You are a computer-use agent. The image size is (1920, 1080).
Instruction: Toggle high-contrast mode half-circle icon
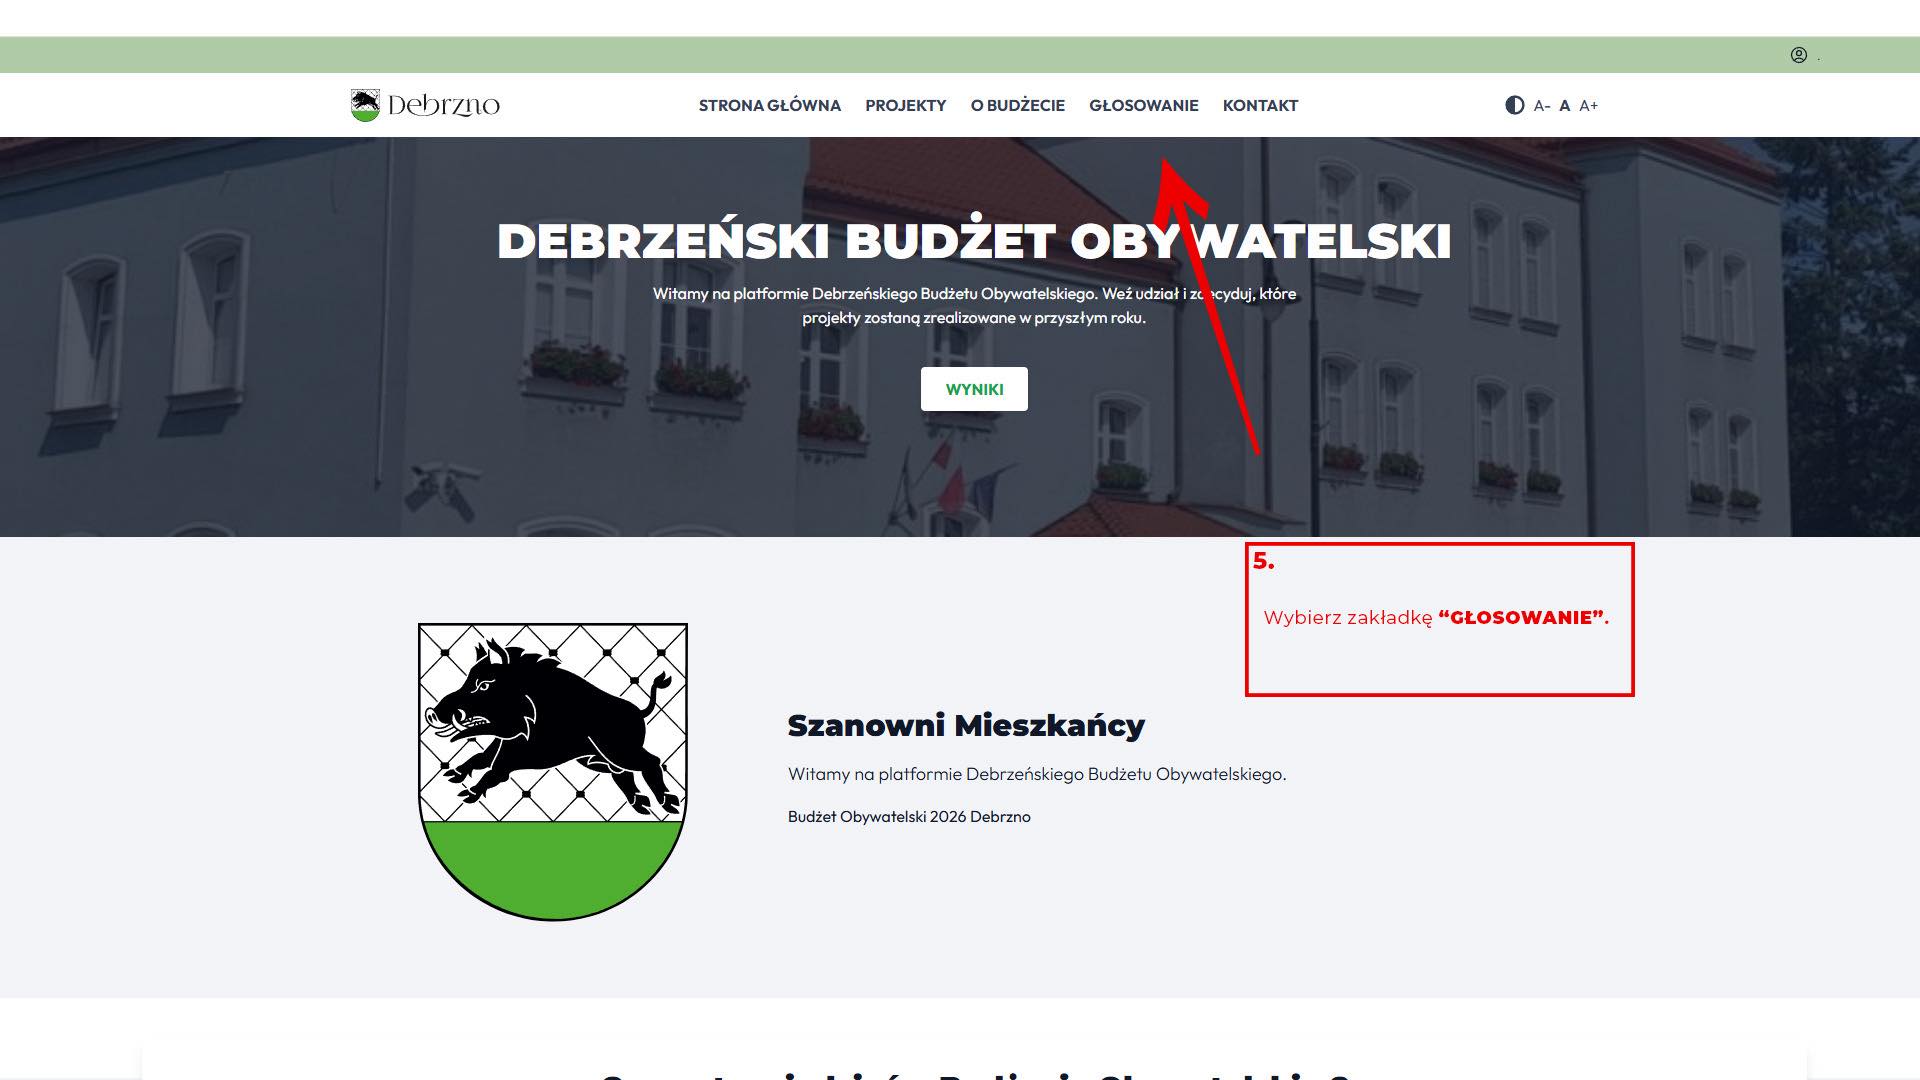tap(1514, 105)
